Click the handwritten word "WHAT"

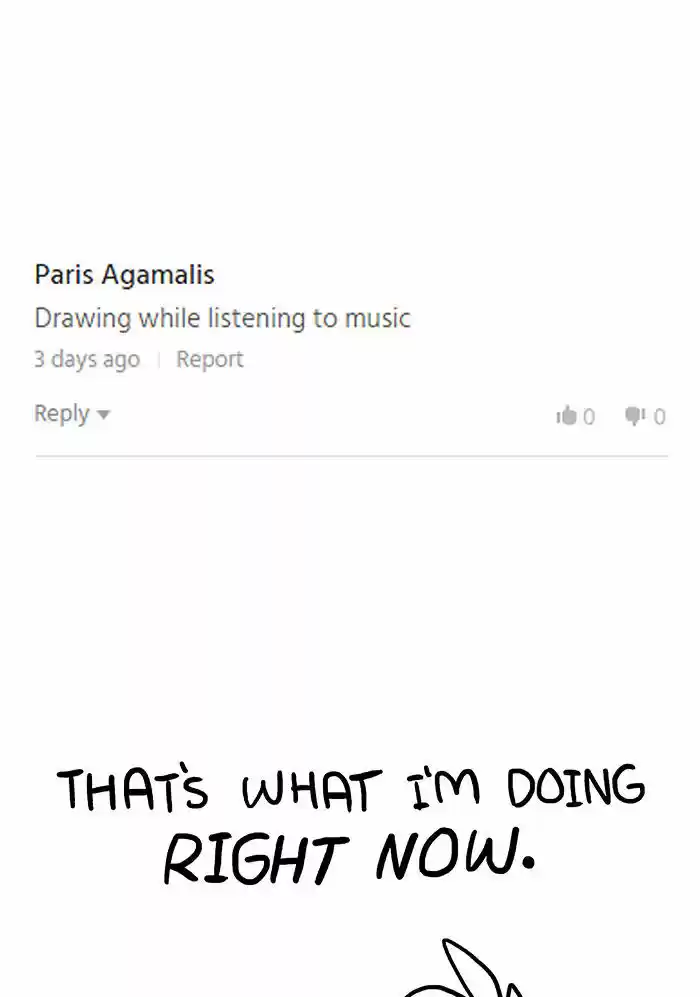tap(312, 788)
